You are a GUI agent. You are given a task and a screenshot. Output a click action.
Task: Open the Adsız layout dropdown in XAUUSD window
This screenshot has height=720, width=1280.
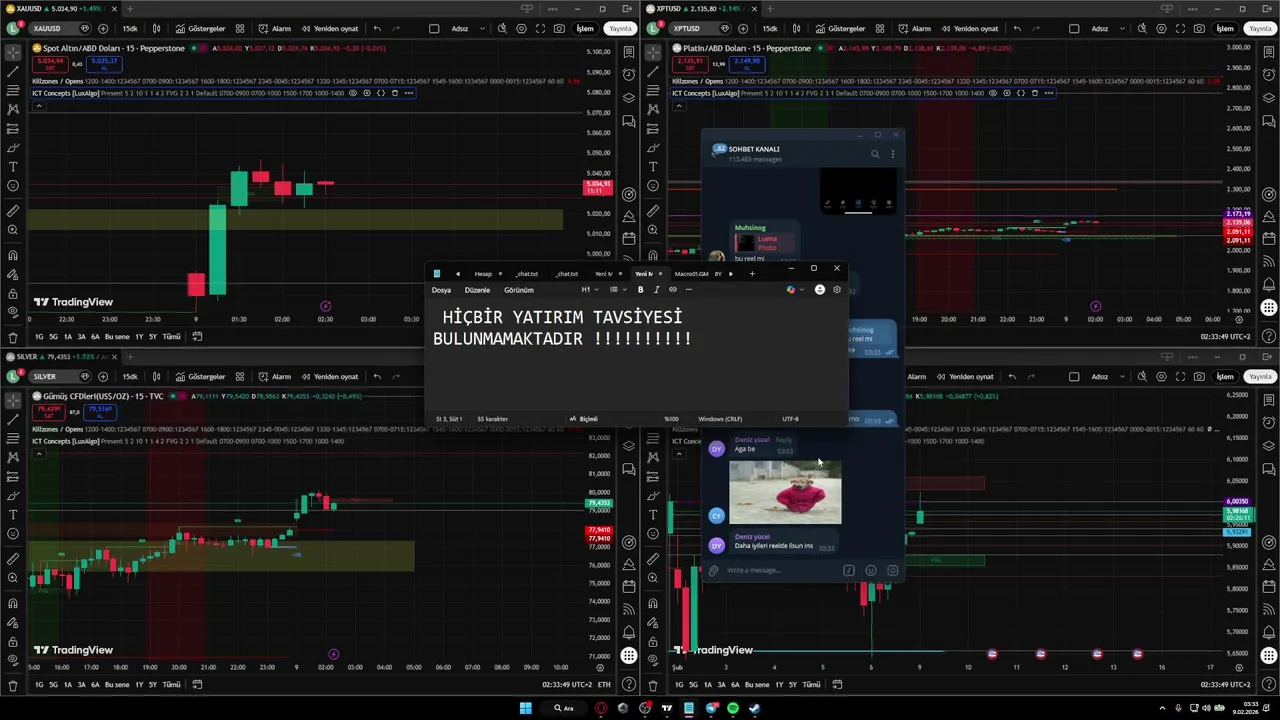click(x=460, y=29)
